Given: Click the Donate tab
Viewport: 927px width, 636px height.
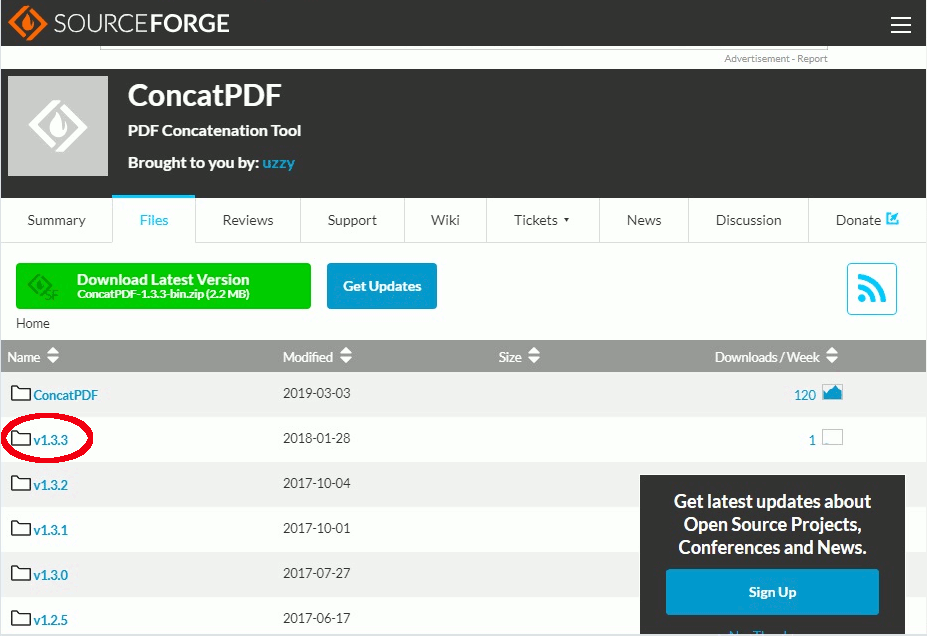Looking at the screenshot, I should (867, 220).
